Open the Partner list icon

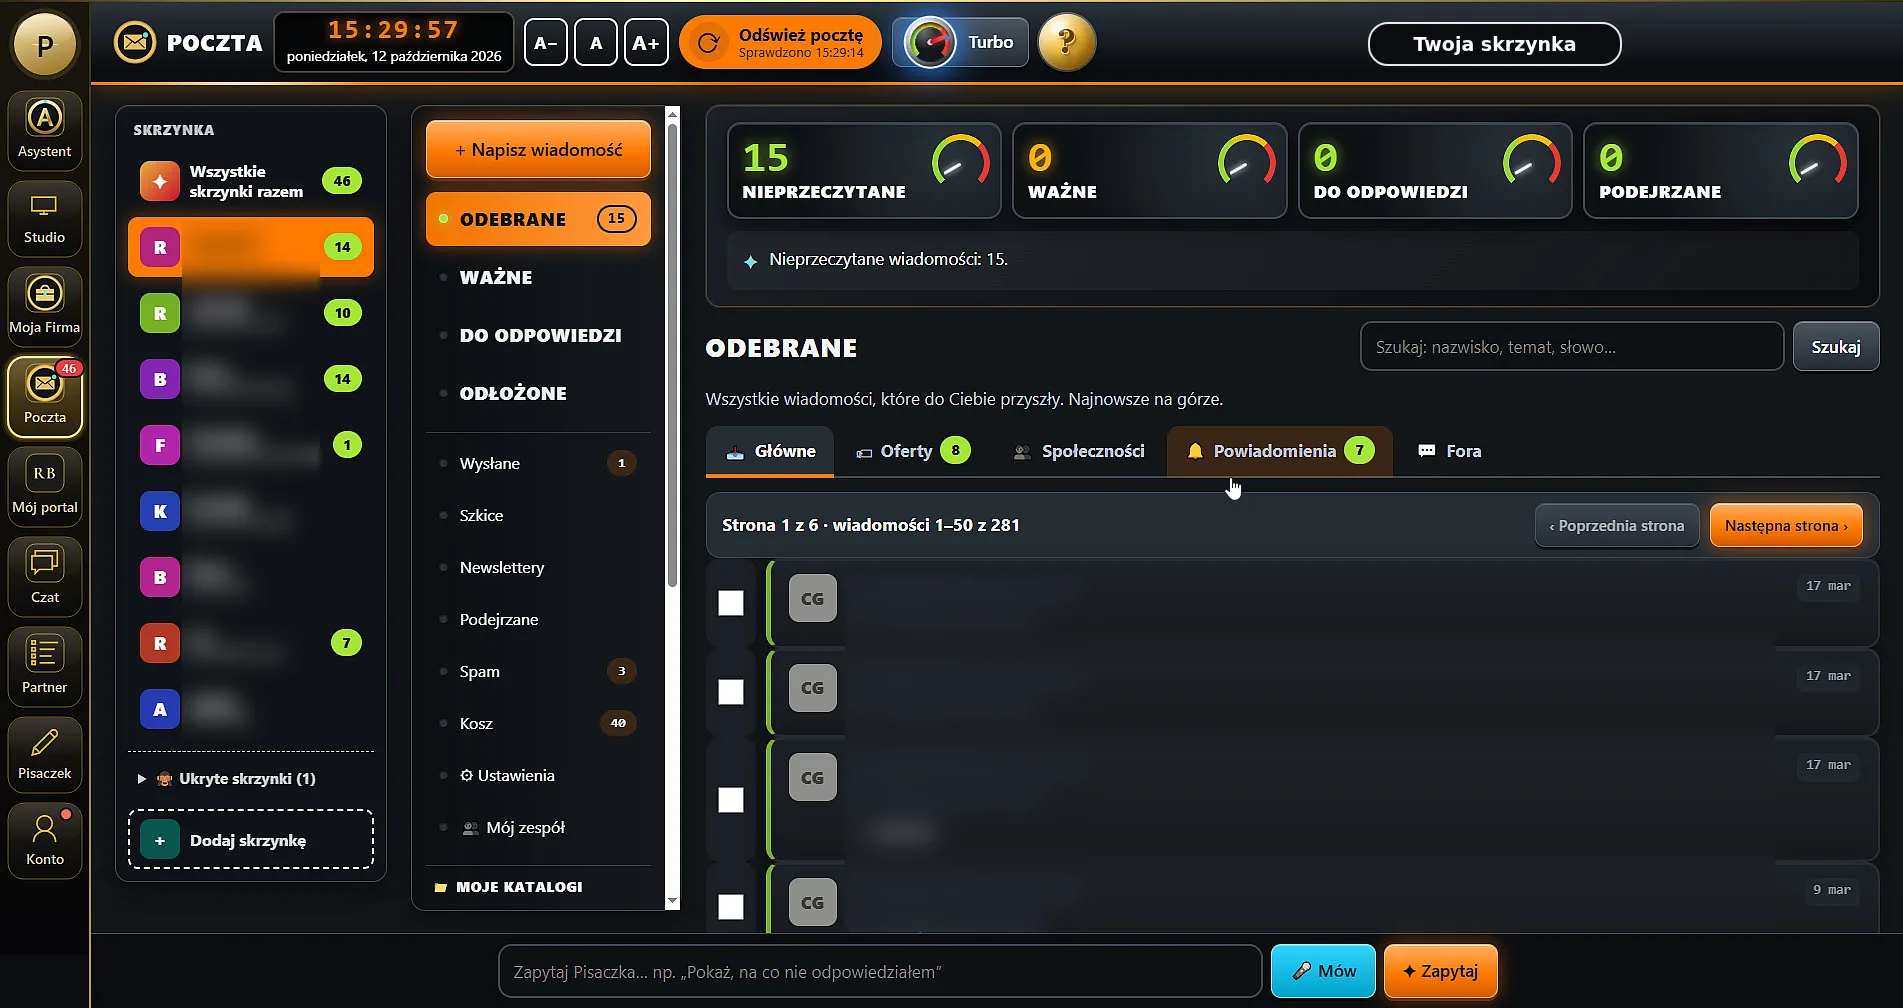tap(44, 666)
